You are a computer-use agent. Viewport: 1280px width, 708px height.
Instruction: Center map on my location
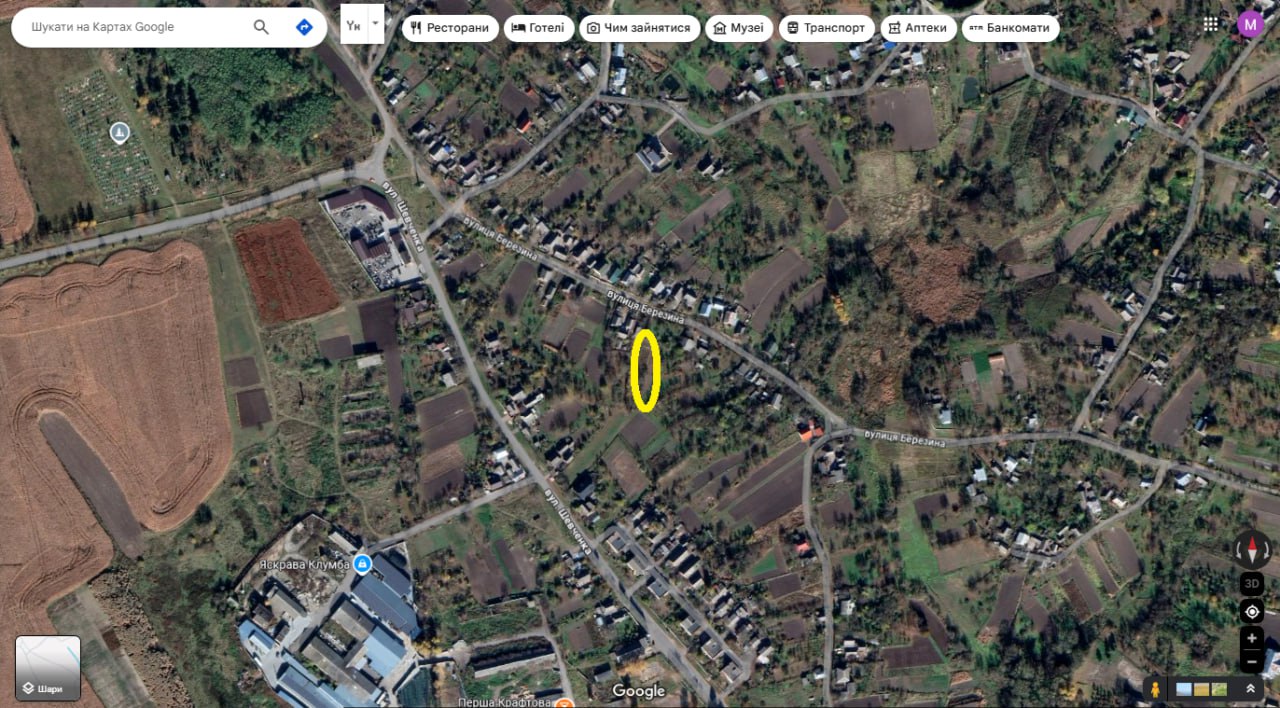1252,611
